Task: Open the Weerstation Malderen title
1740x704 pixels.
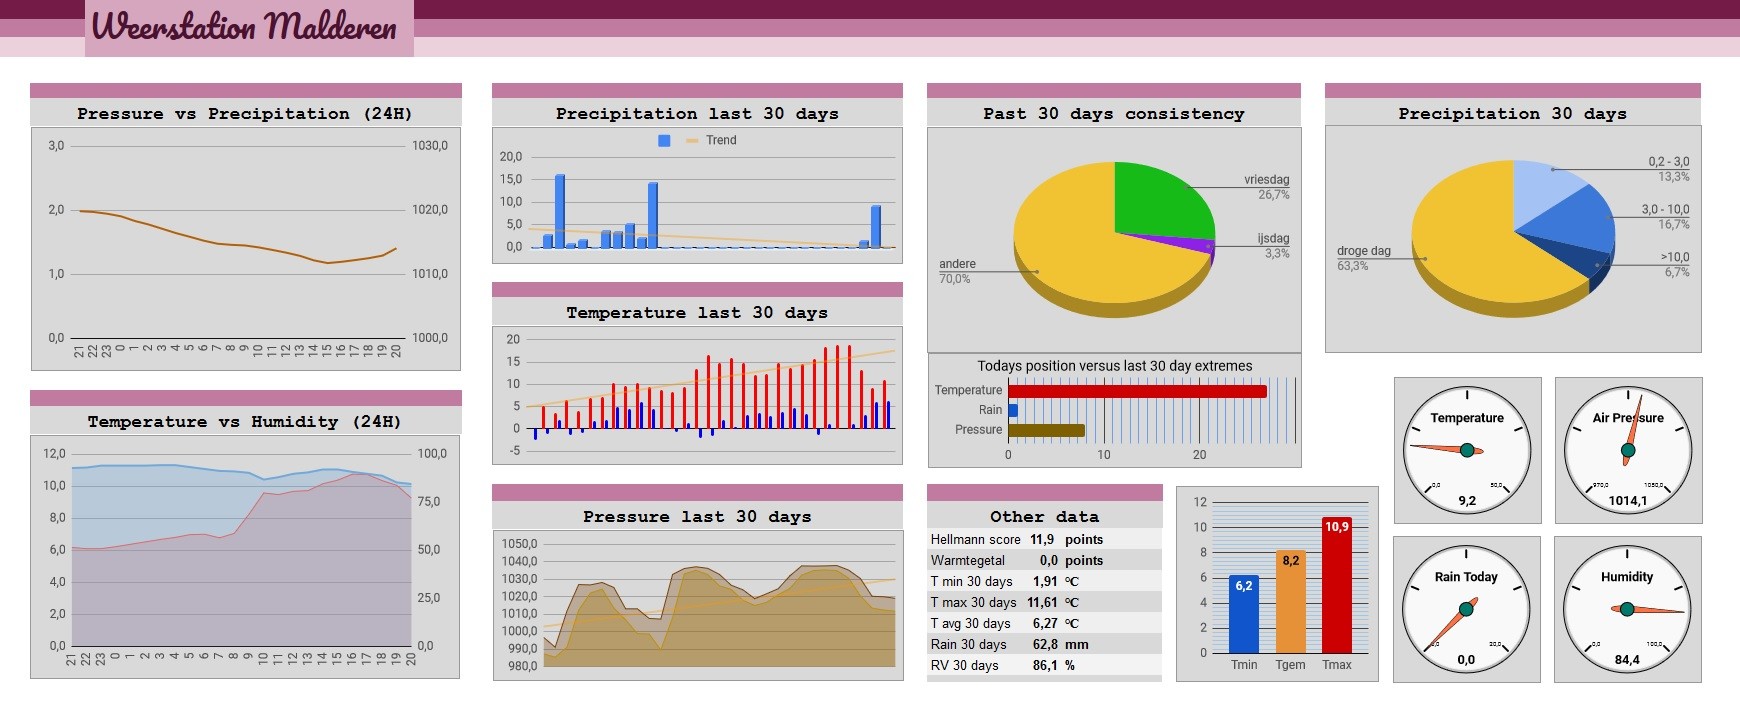Action: coord(245,26)
